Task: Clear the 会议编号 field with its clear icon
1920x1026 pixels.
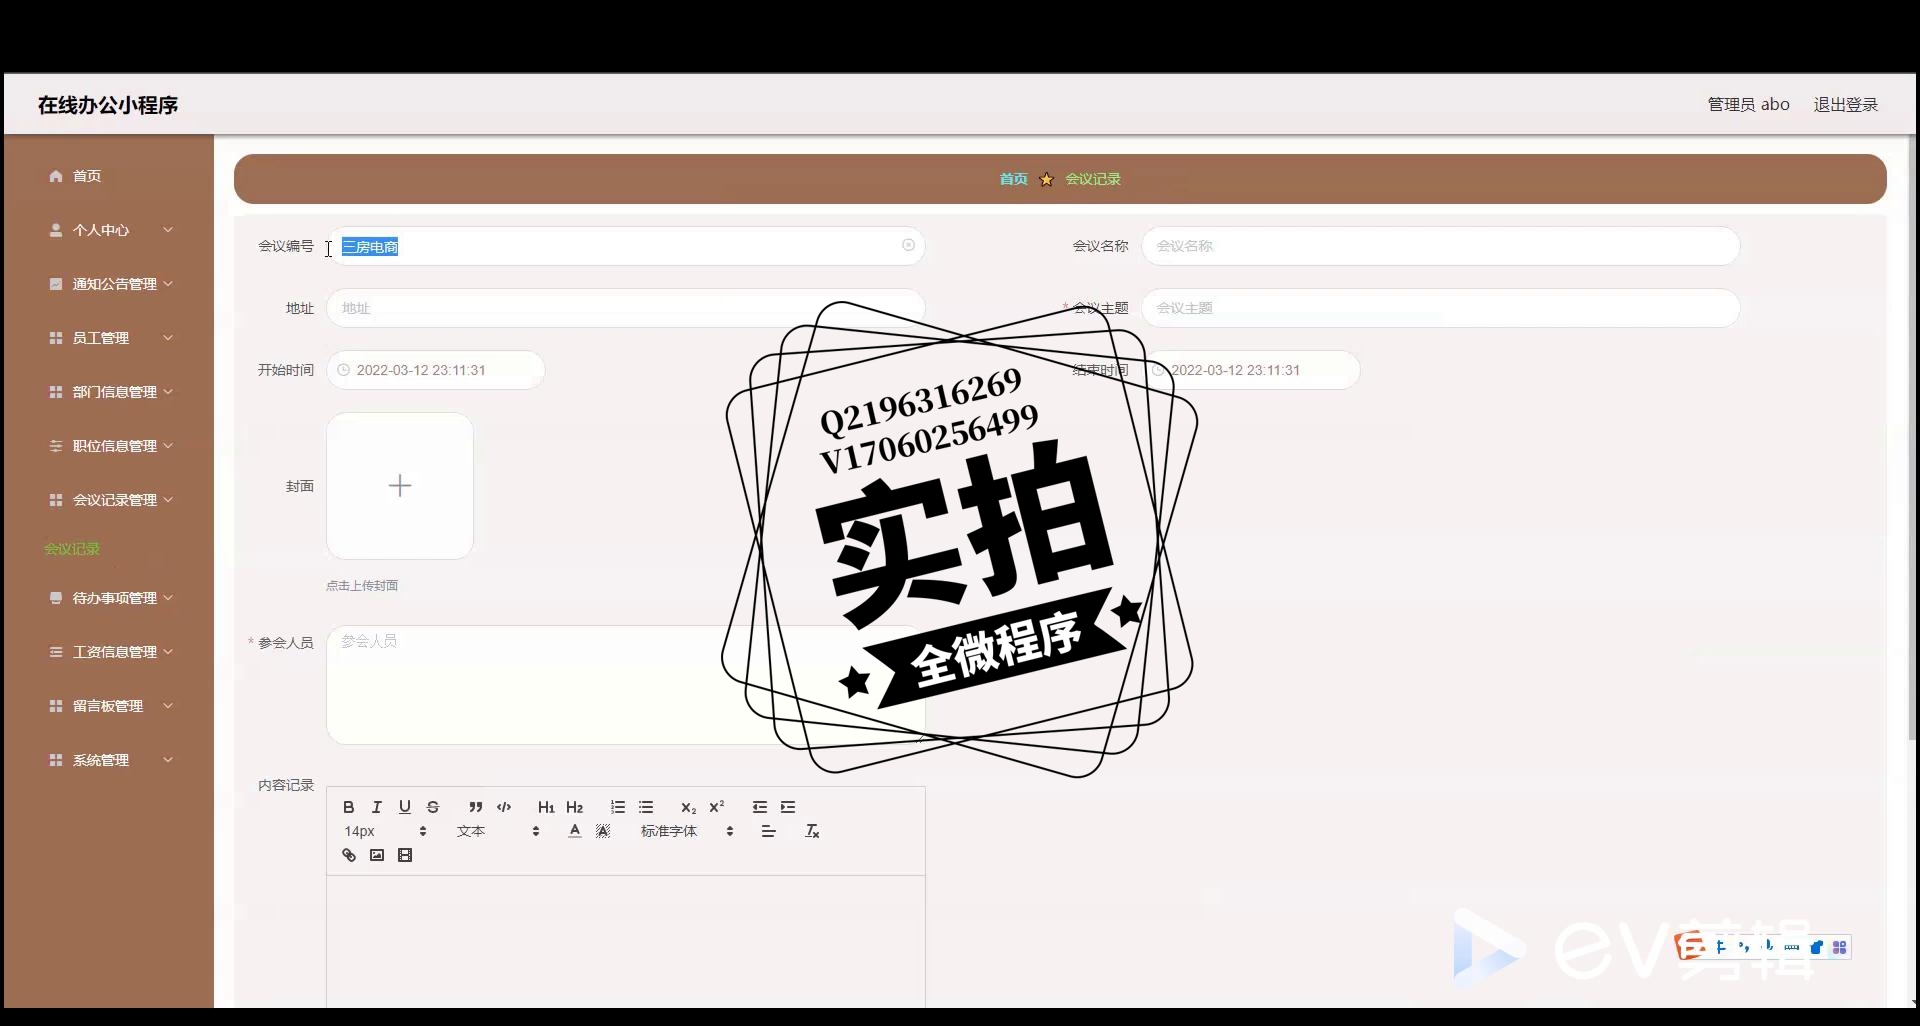Action: click(908, 245)
